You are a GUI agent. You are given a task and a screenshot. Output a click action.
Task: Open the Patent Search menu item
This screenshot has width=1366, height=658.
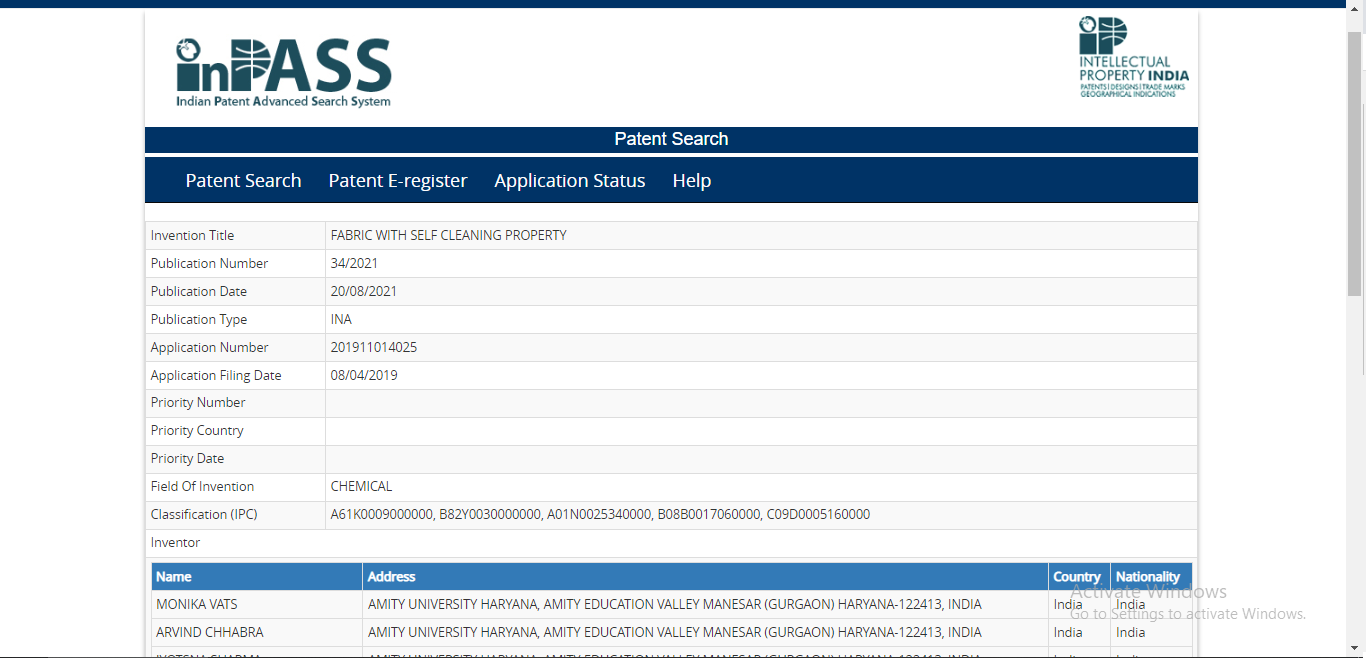243,181
